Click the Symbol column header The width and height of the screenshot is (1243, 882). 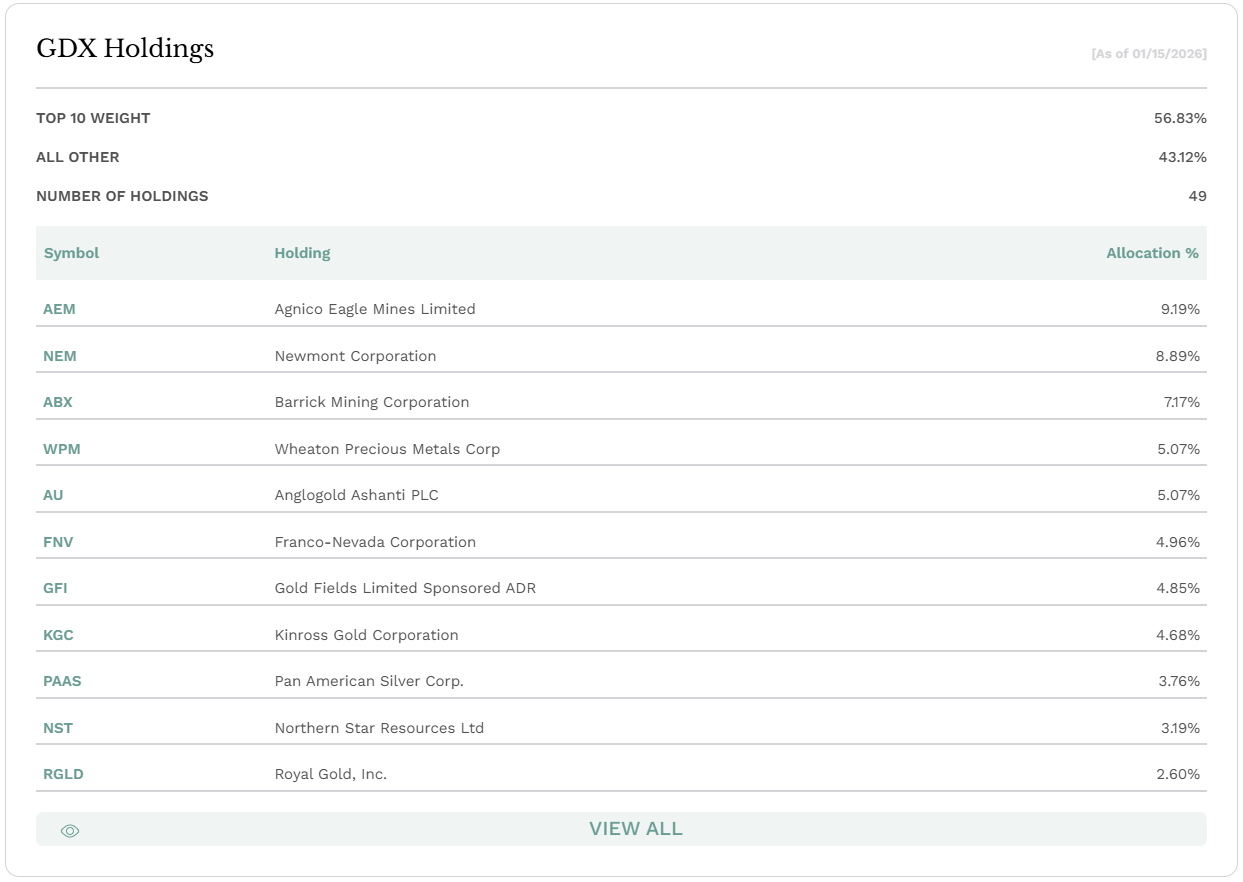coord(71,253)
